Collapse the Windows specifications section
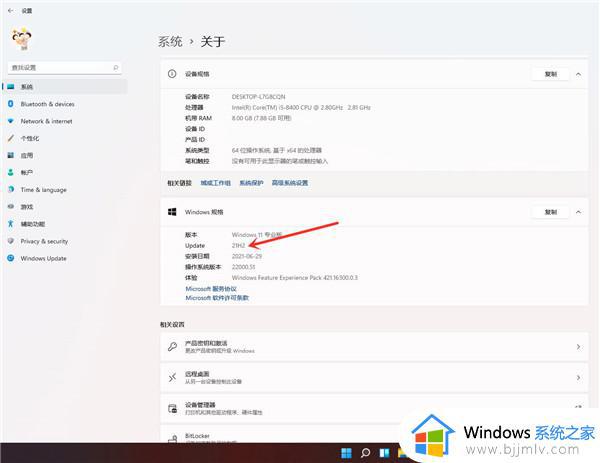This screenshot has width=600, height=463. coord(578,212)
